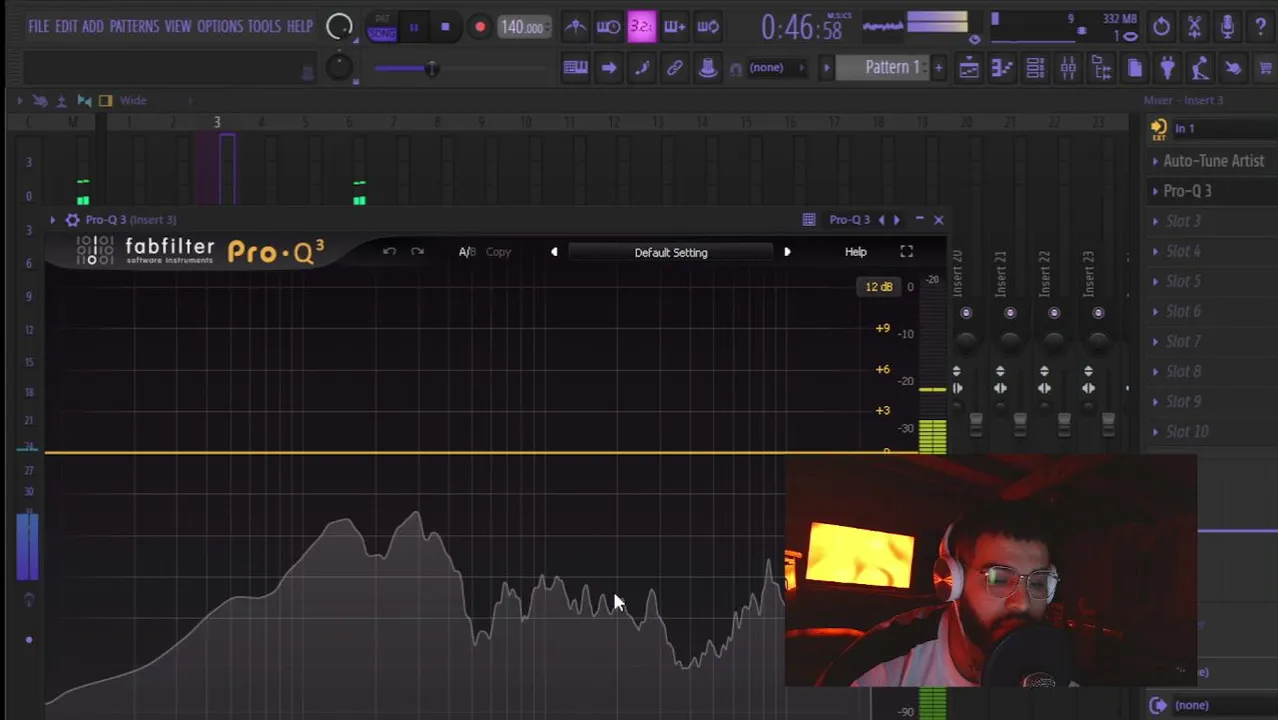
Task: Select empty Slot 5 in mixer
Action: (1212, 281)
